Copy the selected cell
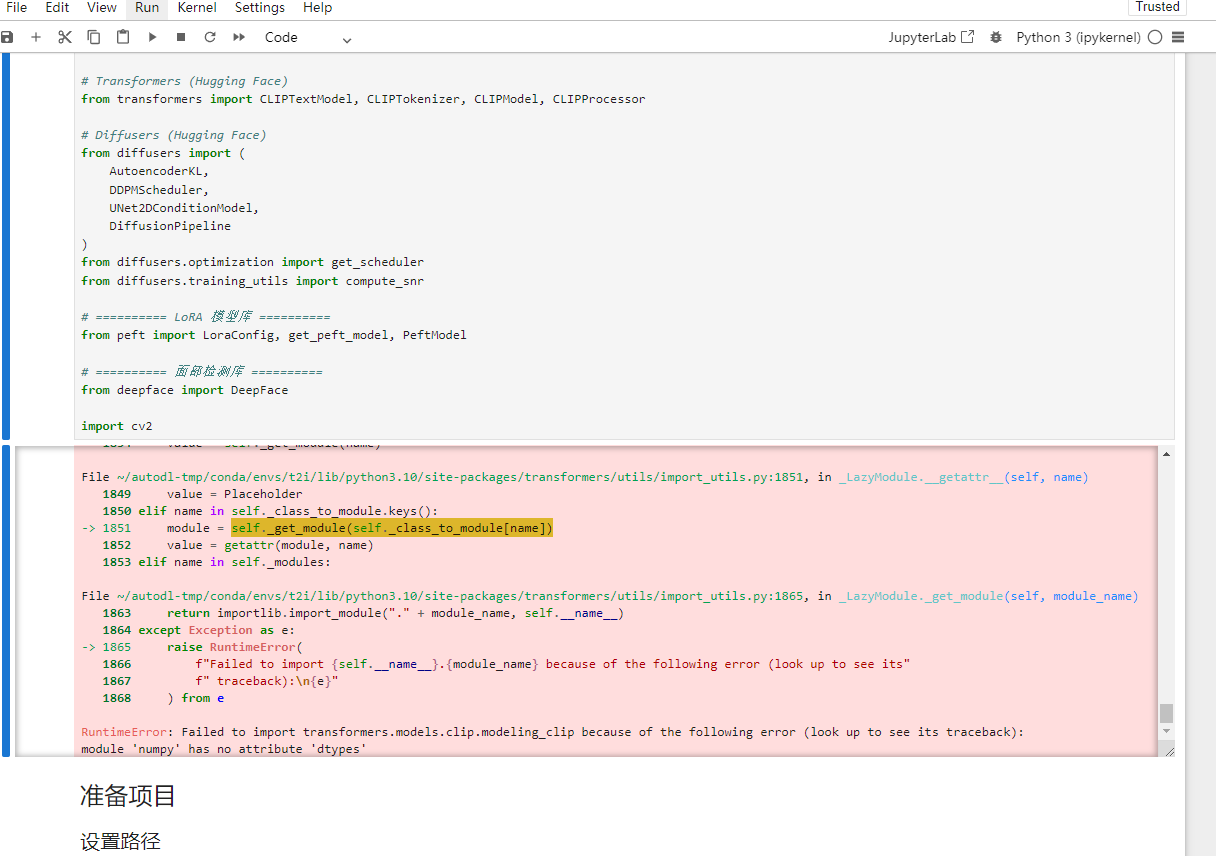This screenshot has width=1216, height=856. (x=94, y=37)
